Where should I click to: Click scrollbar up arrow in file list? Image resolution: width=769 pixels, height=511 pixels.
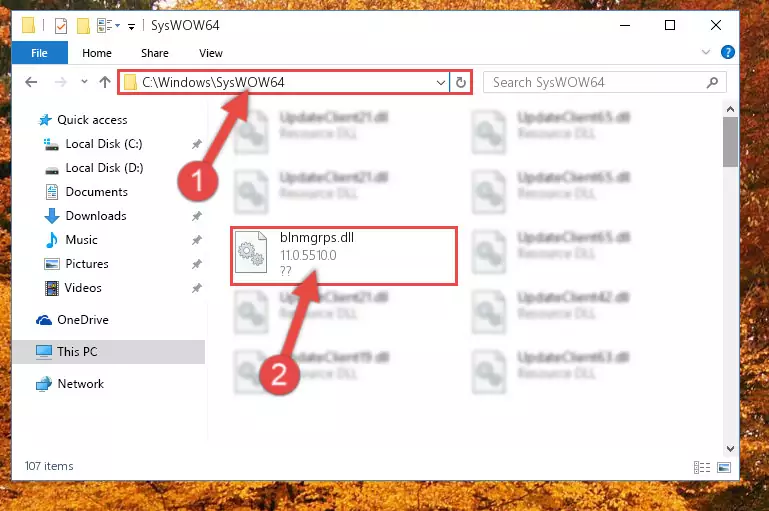pos(730,109)
